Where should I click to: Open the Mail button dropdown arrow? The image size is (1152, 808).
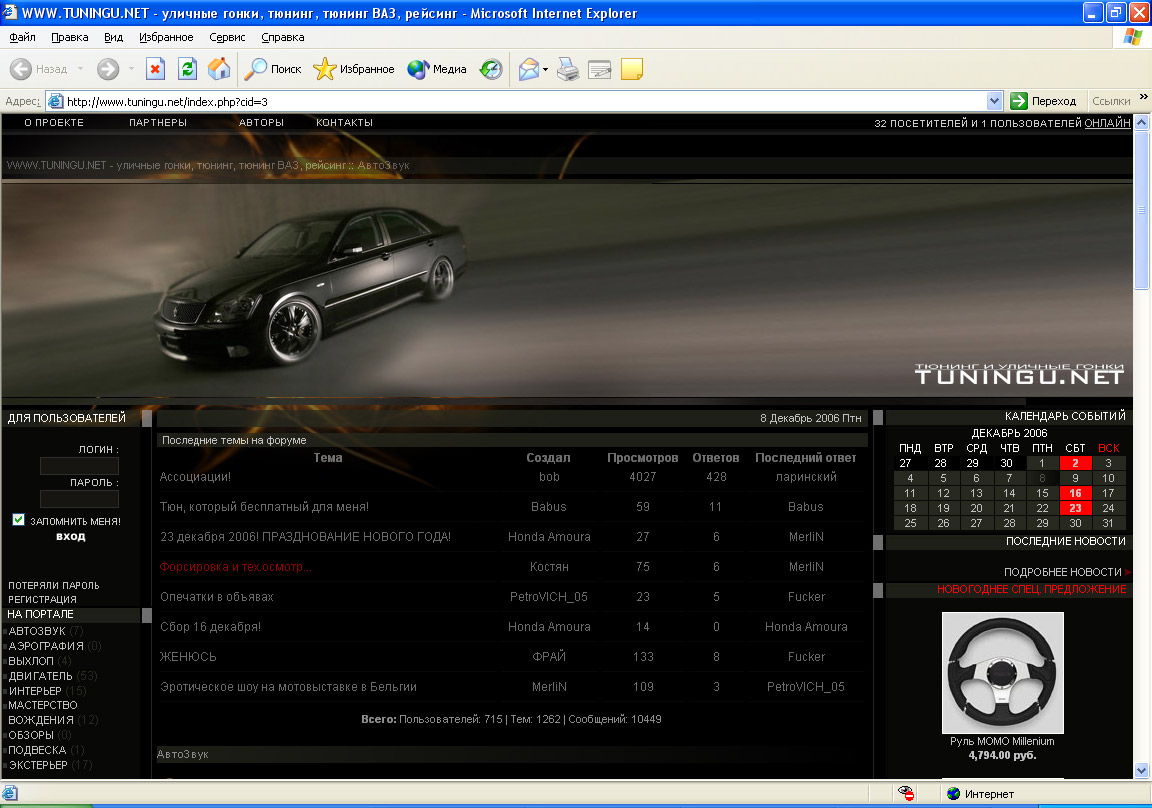[x=545, y=69]
